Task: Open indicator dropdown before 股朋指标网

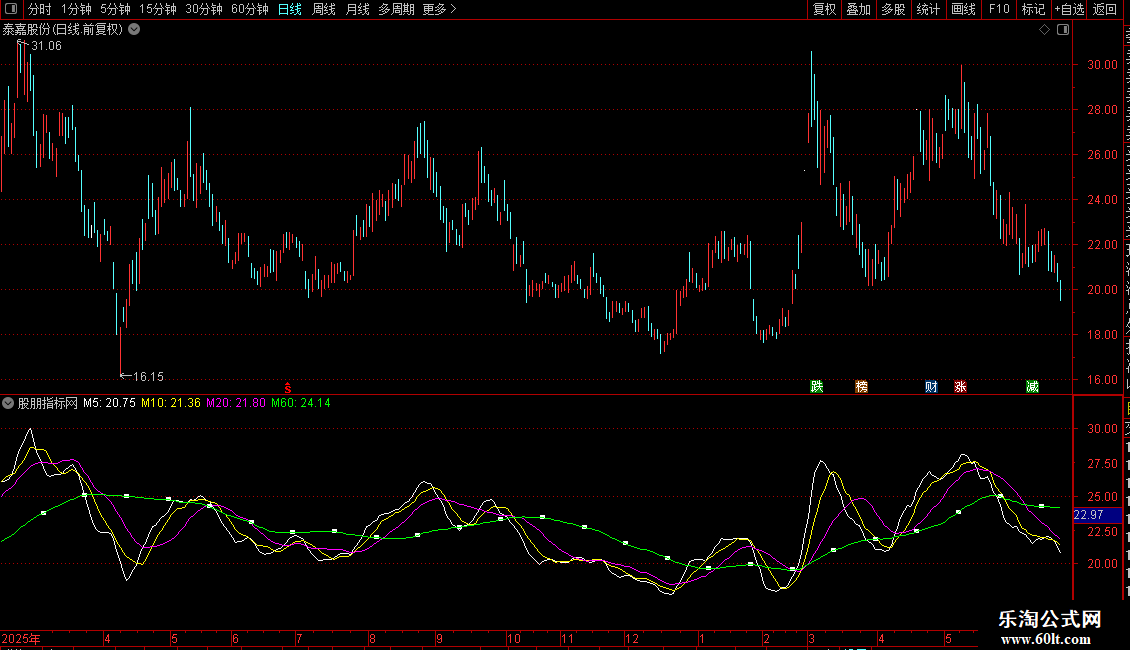Action: (x=8, y=403)
